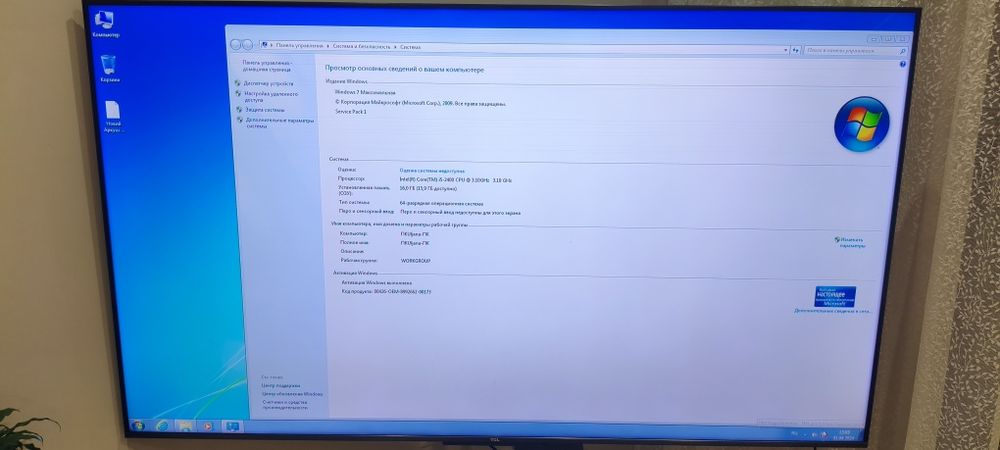Viewport: 1000px width, 450px height.
Task: Click the magnifier icon in search box
Action: tap(902, 51)
